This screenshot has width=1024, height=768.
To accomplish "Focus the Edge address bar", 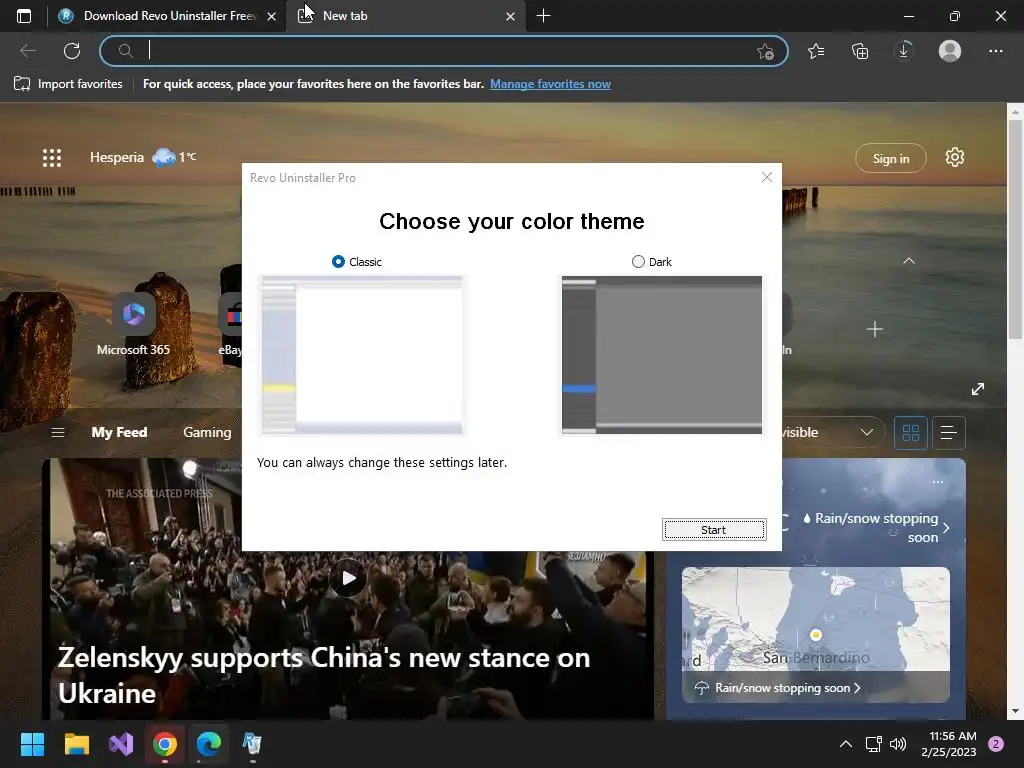I will 444,50.
